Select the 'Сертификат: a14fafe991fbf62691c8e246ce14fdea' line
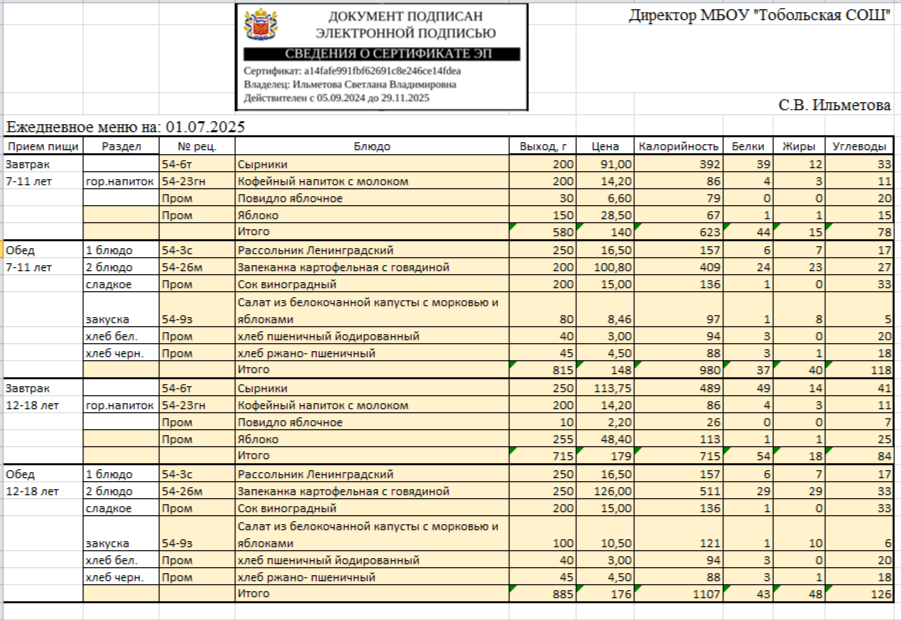 pyautogui.click(x=352, y=71)
